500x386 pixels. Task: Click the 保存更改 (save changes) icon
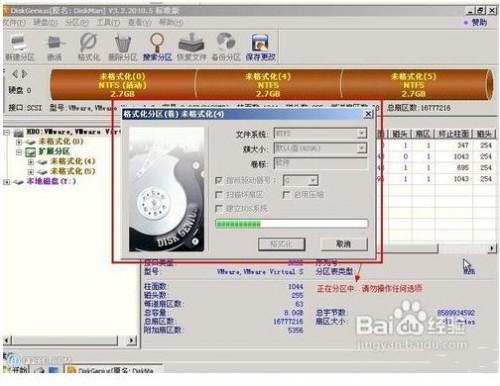(260, 47)
